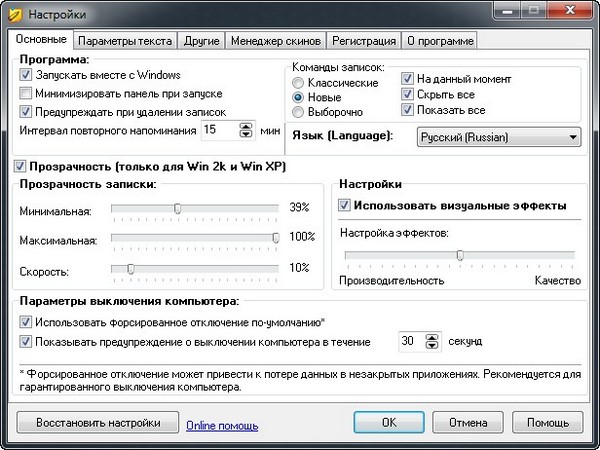Click the Настройка эффектов quality slider
Image resolution: width=600 pixels, height=450 pixels.
[459, 255]
